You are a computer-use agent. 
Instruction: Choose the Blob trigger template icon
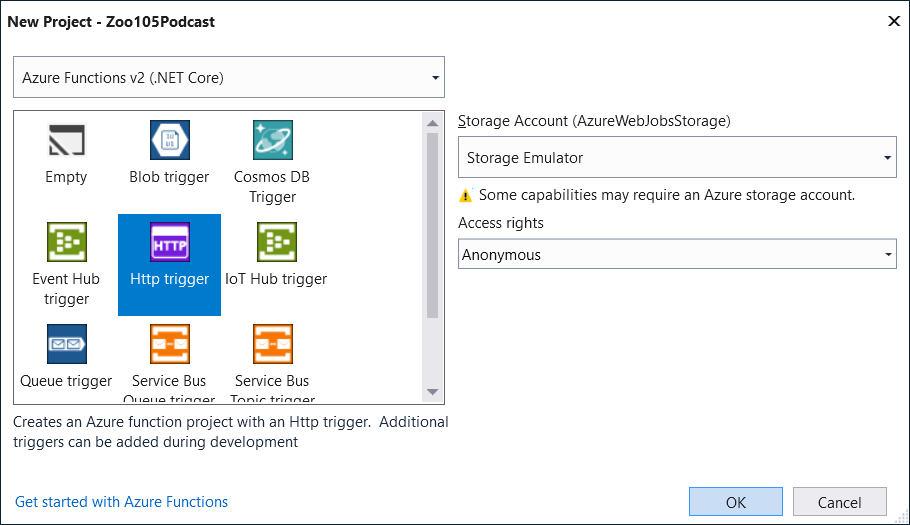(169, 140)
